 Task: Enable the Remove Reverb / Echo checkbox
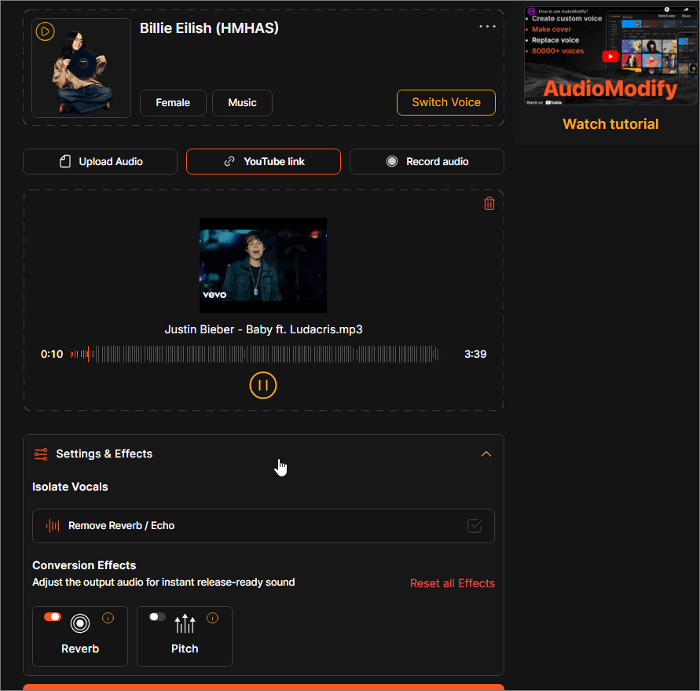coord(474,526)
